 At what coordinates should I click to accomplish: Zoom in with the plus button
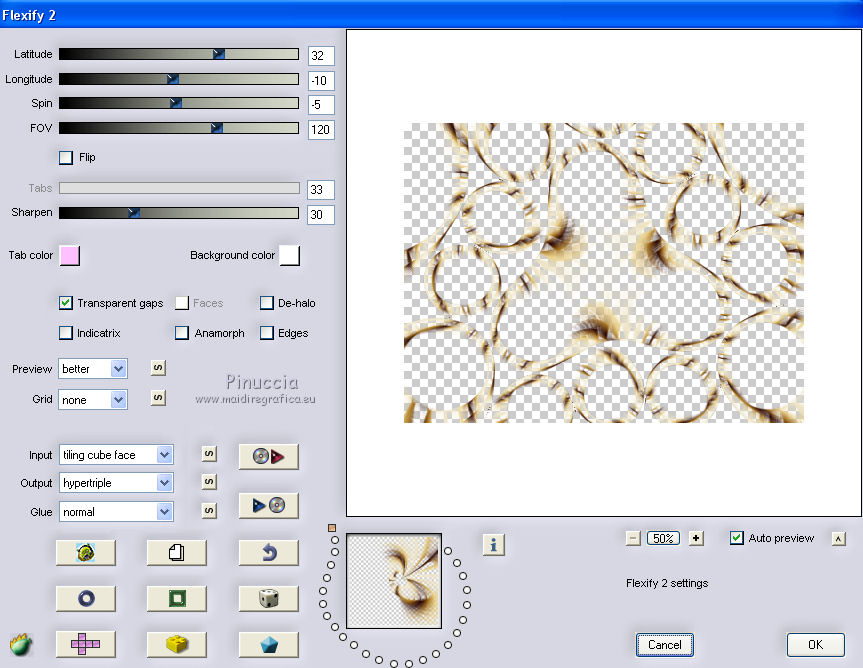pyautogui.click(x=696, y=538)
